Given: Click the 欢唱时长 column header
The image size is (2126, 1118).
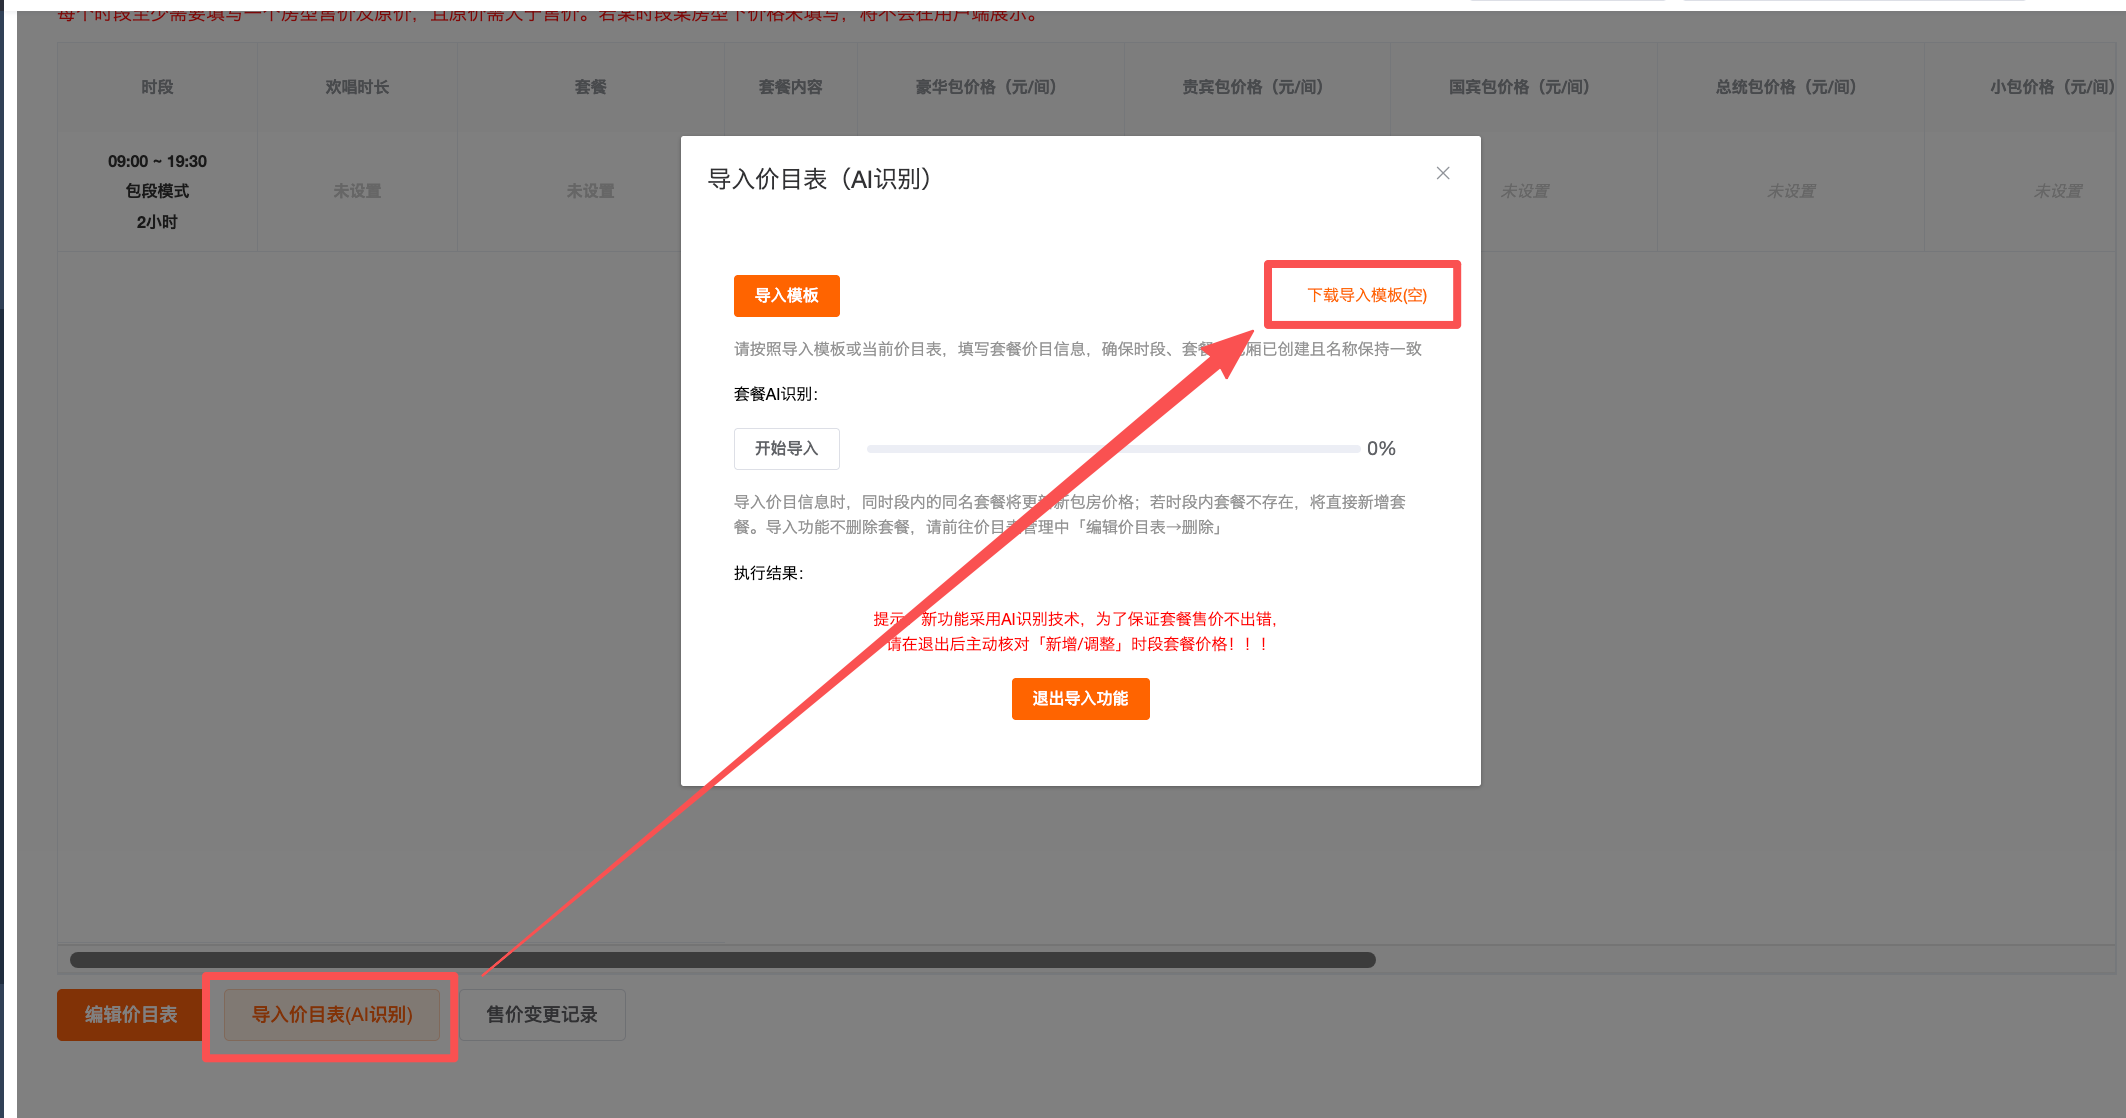Looking at the screenshot, I should [357, 87].
